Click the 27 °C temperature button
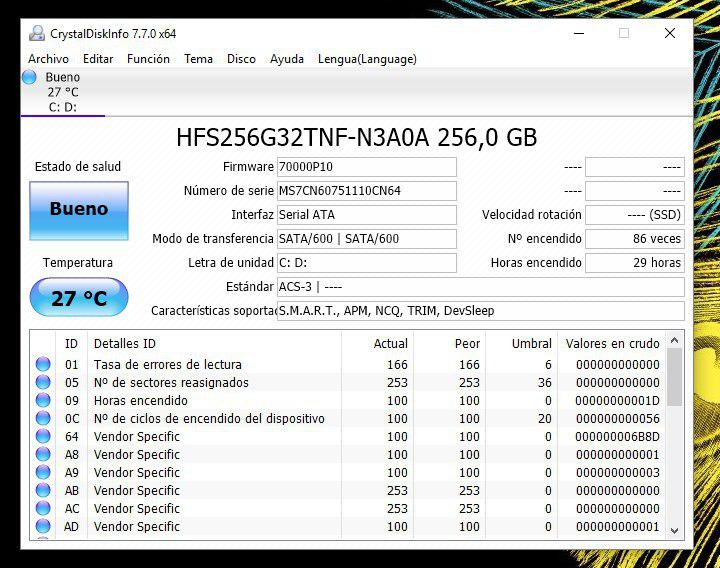This screenshot has width=720, height=568. [x=79, y=297]
